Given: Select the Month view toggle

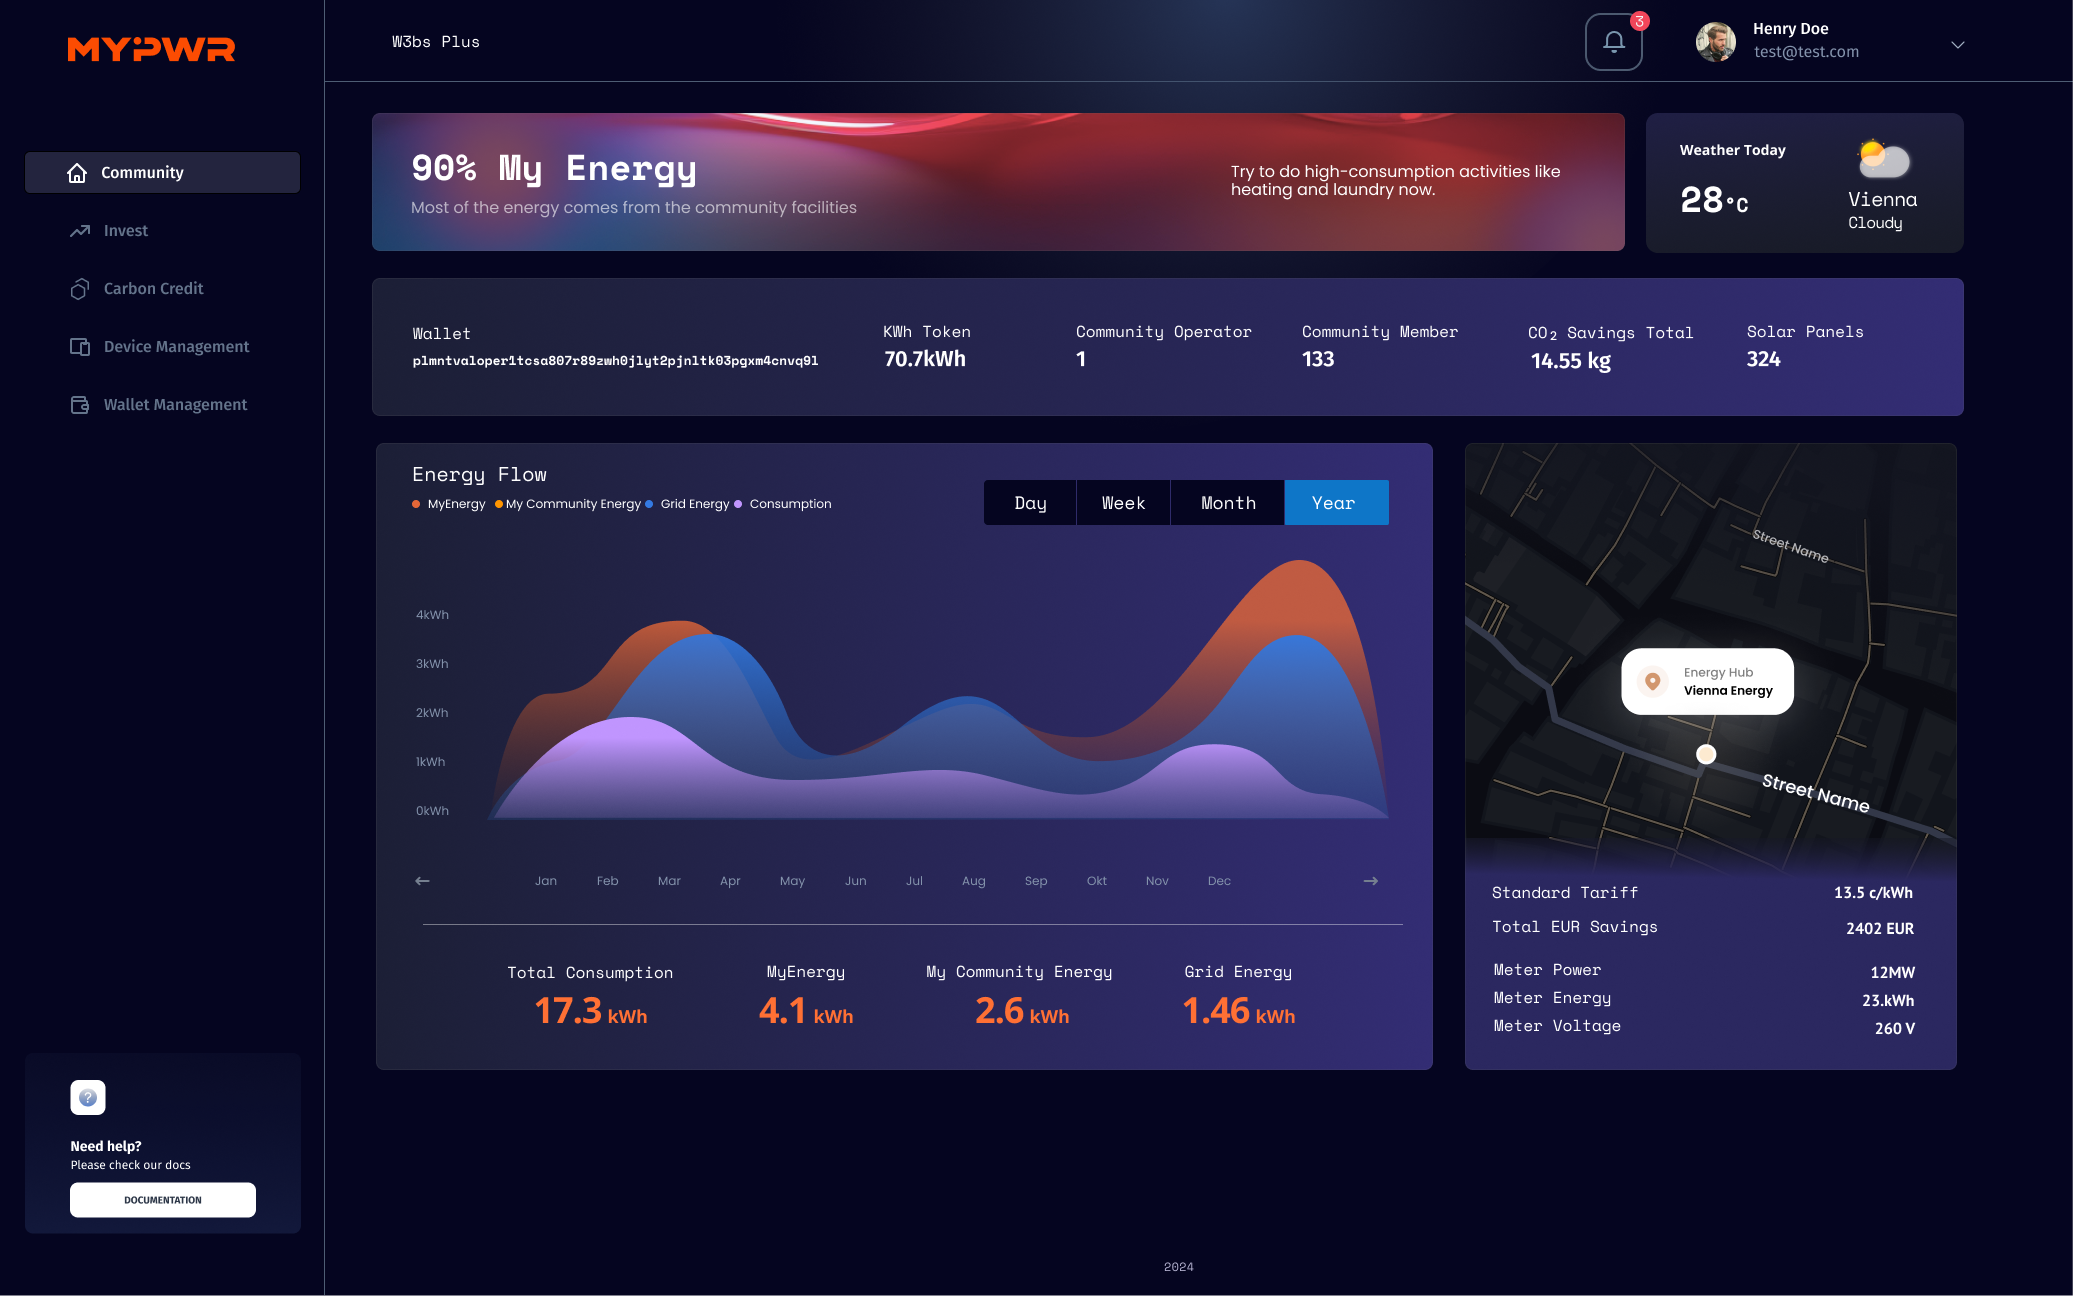Looking at the screenshot, I should pos(1227,502).
